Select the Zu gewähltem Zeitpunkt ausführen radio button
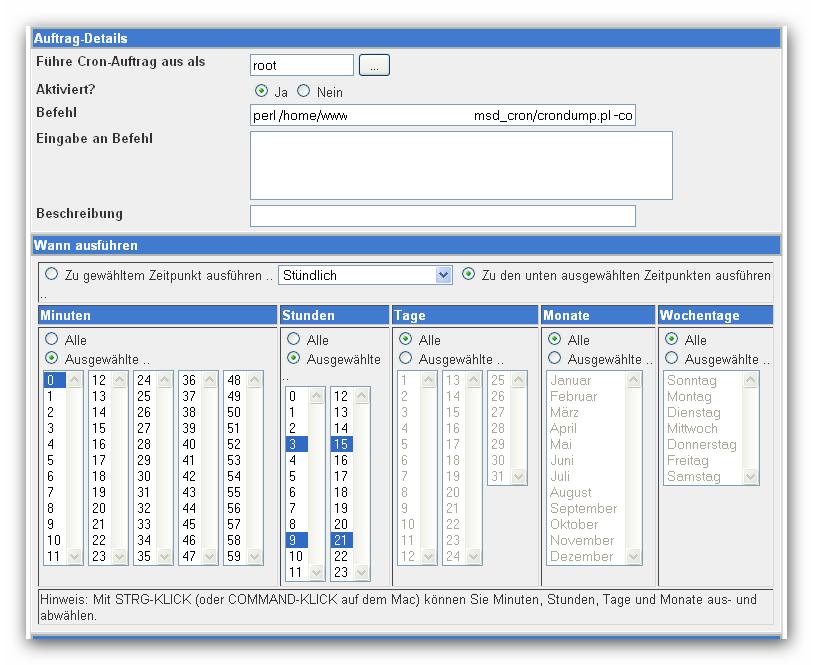Viewport: 813px width, 665px height. (52, 274)
